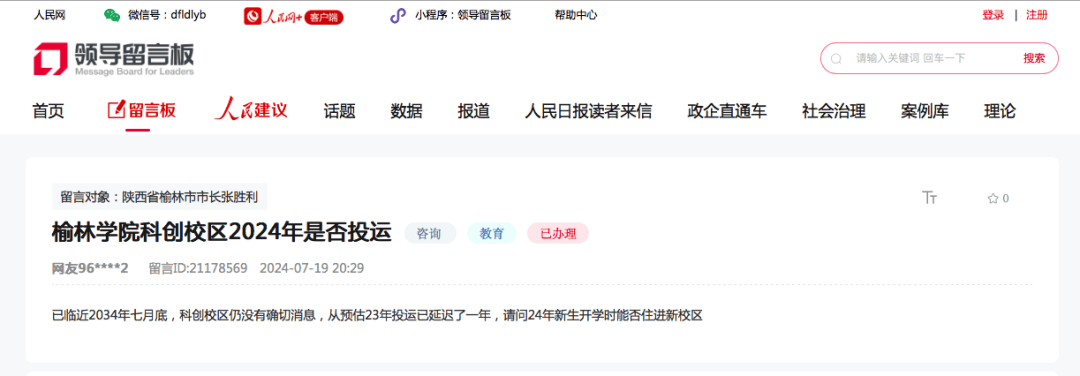Viewport: 1080px width, 376px height.
Task: Click the favorite count 0
Action: point(1006,198)
